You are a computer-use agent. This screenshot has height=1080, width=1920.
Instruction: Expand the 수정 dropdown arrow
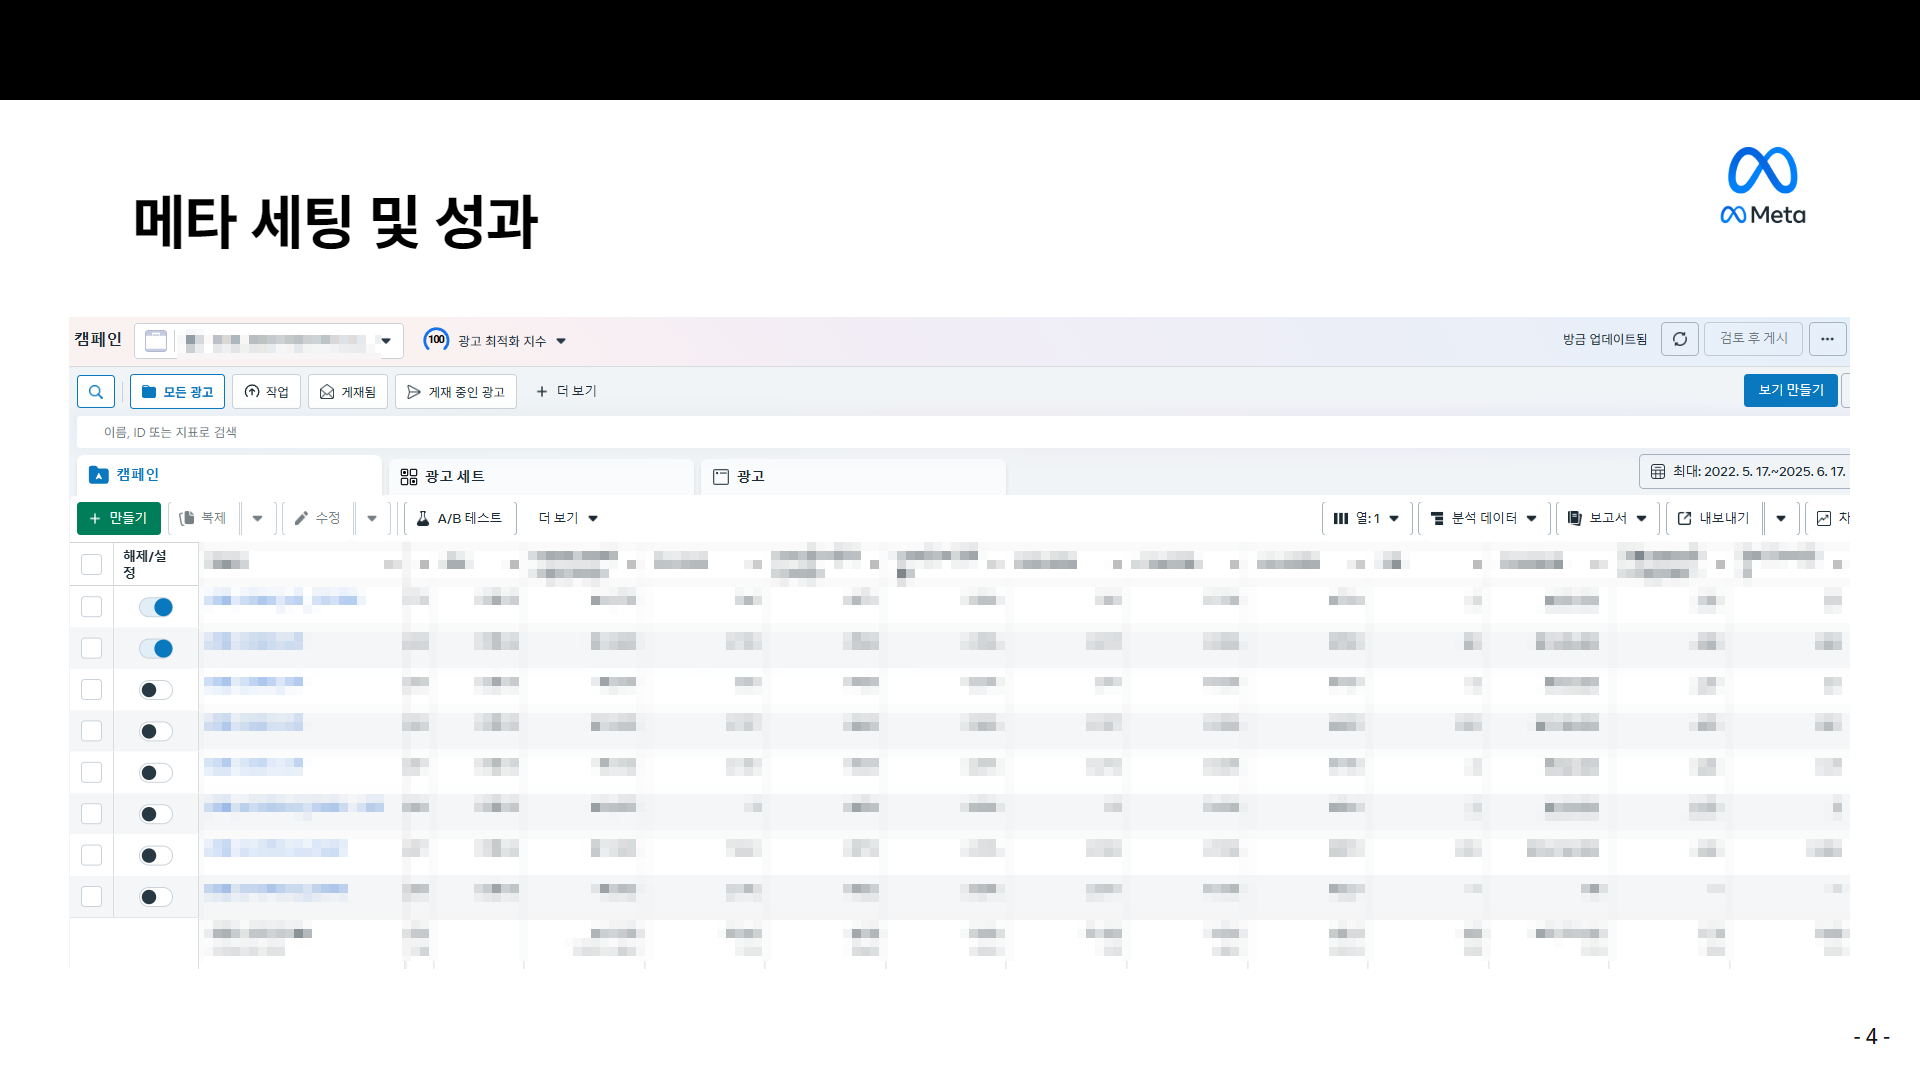[372, 518]
